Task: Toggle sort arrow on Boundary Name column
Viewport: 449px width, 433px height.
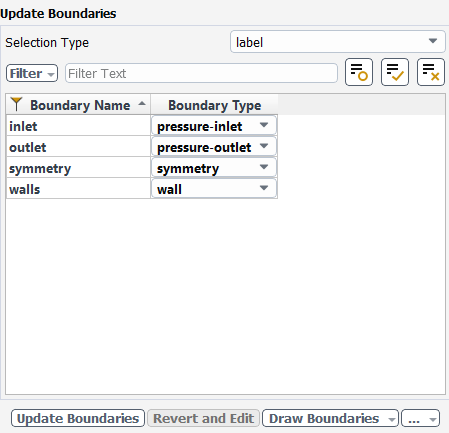Action: tap(142, 103)
